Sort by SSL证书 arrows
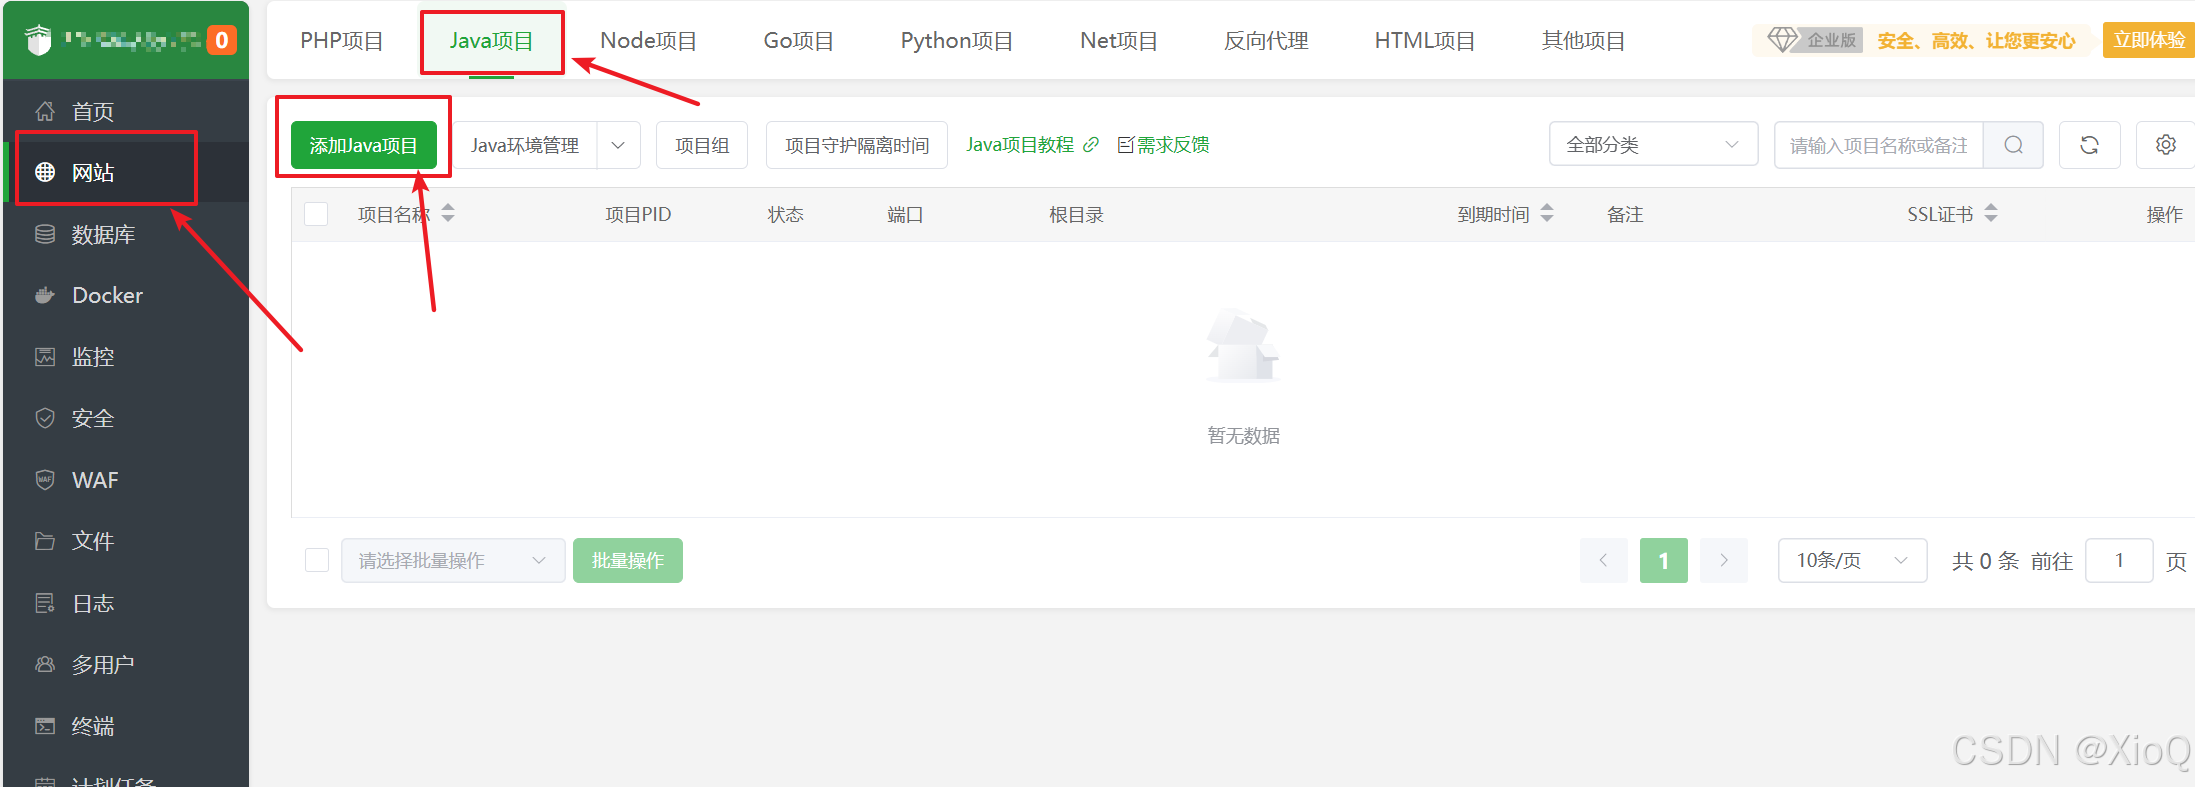Viewport: 2195px width, 787px height. coord(1991,213)
